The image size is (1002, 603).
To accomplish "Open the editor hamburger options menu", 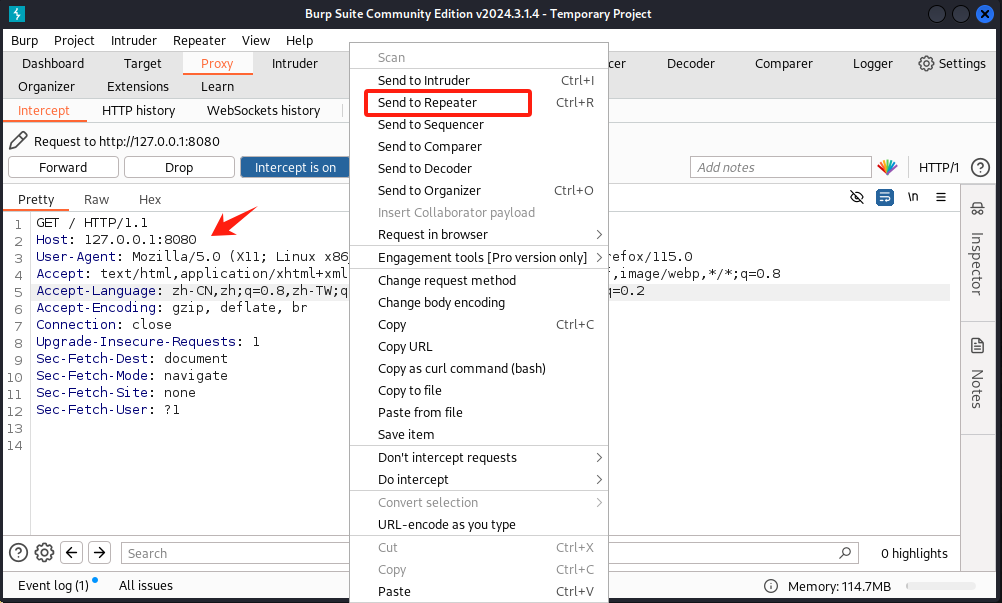I will pos(941,197).
